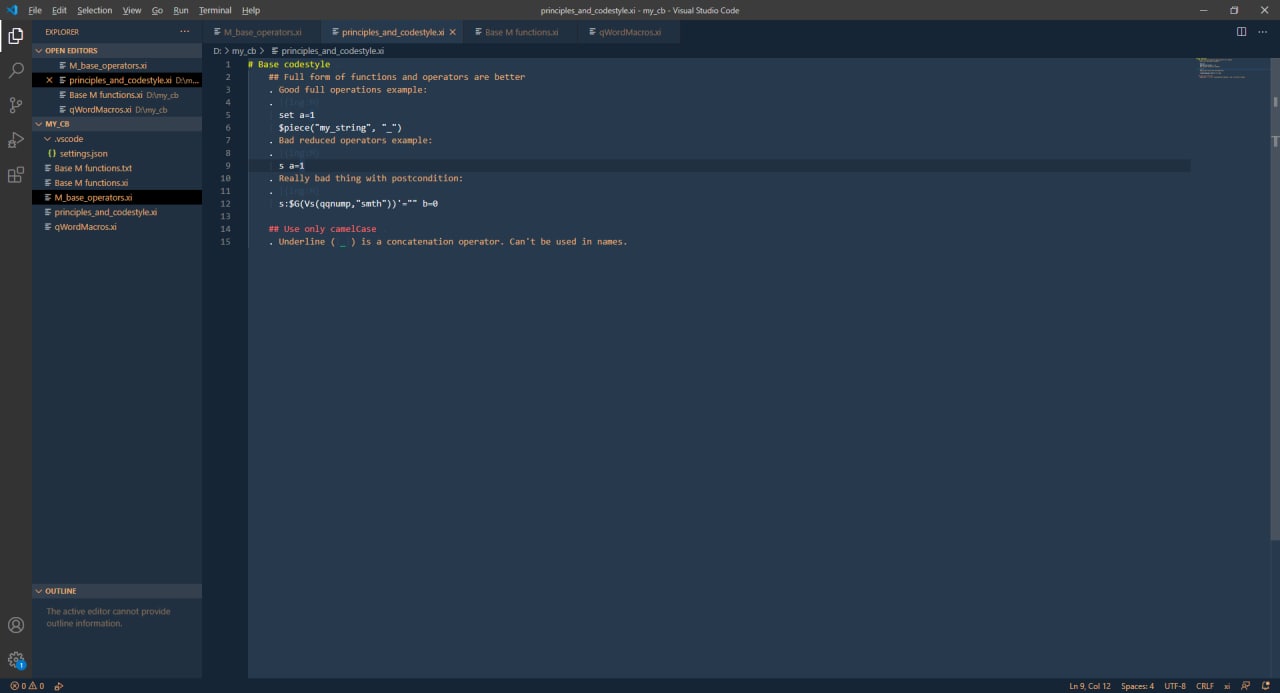Select language mode xi in status bar
This screenshot has height=693, width=1280.
coord(1227,686)
